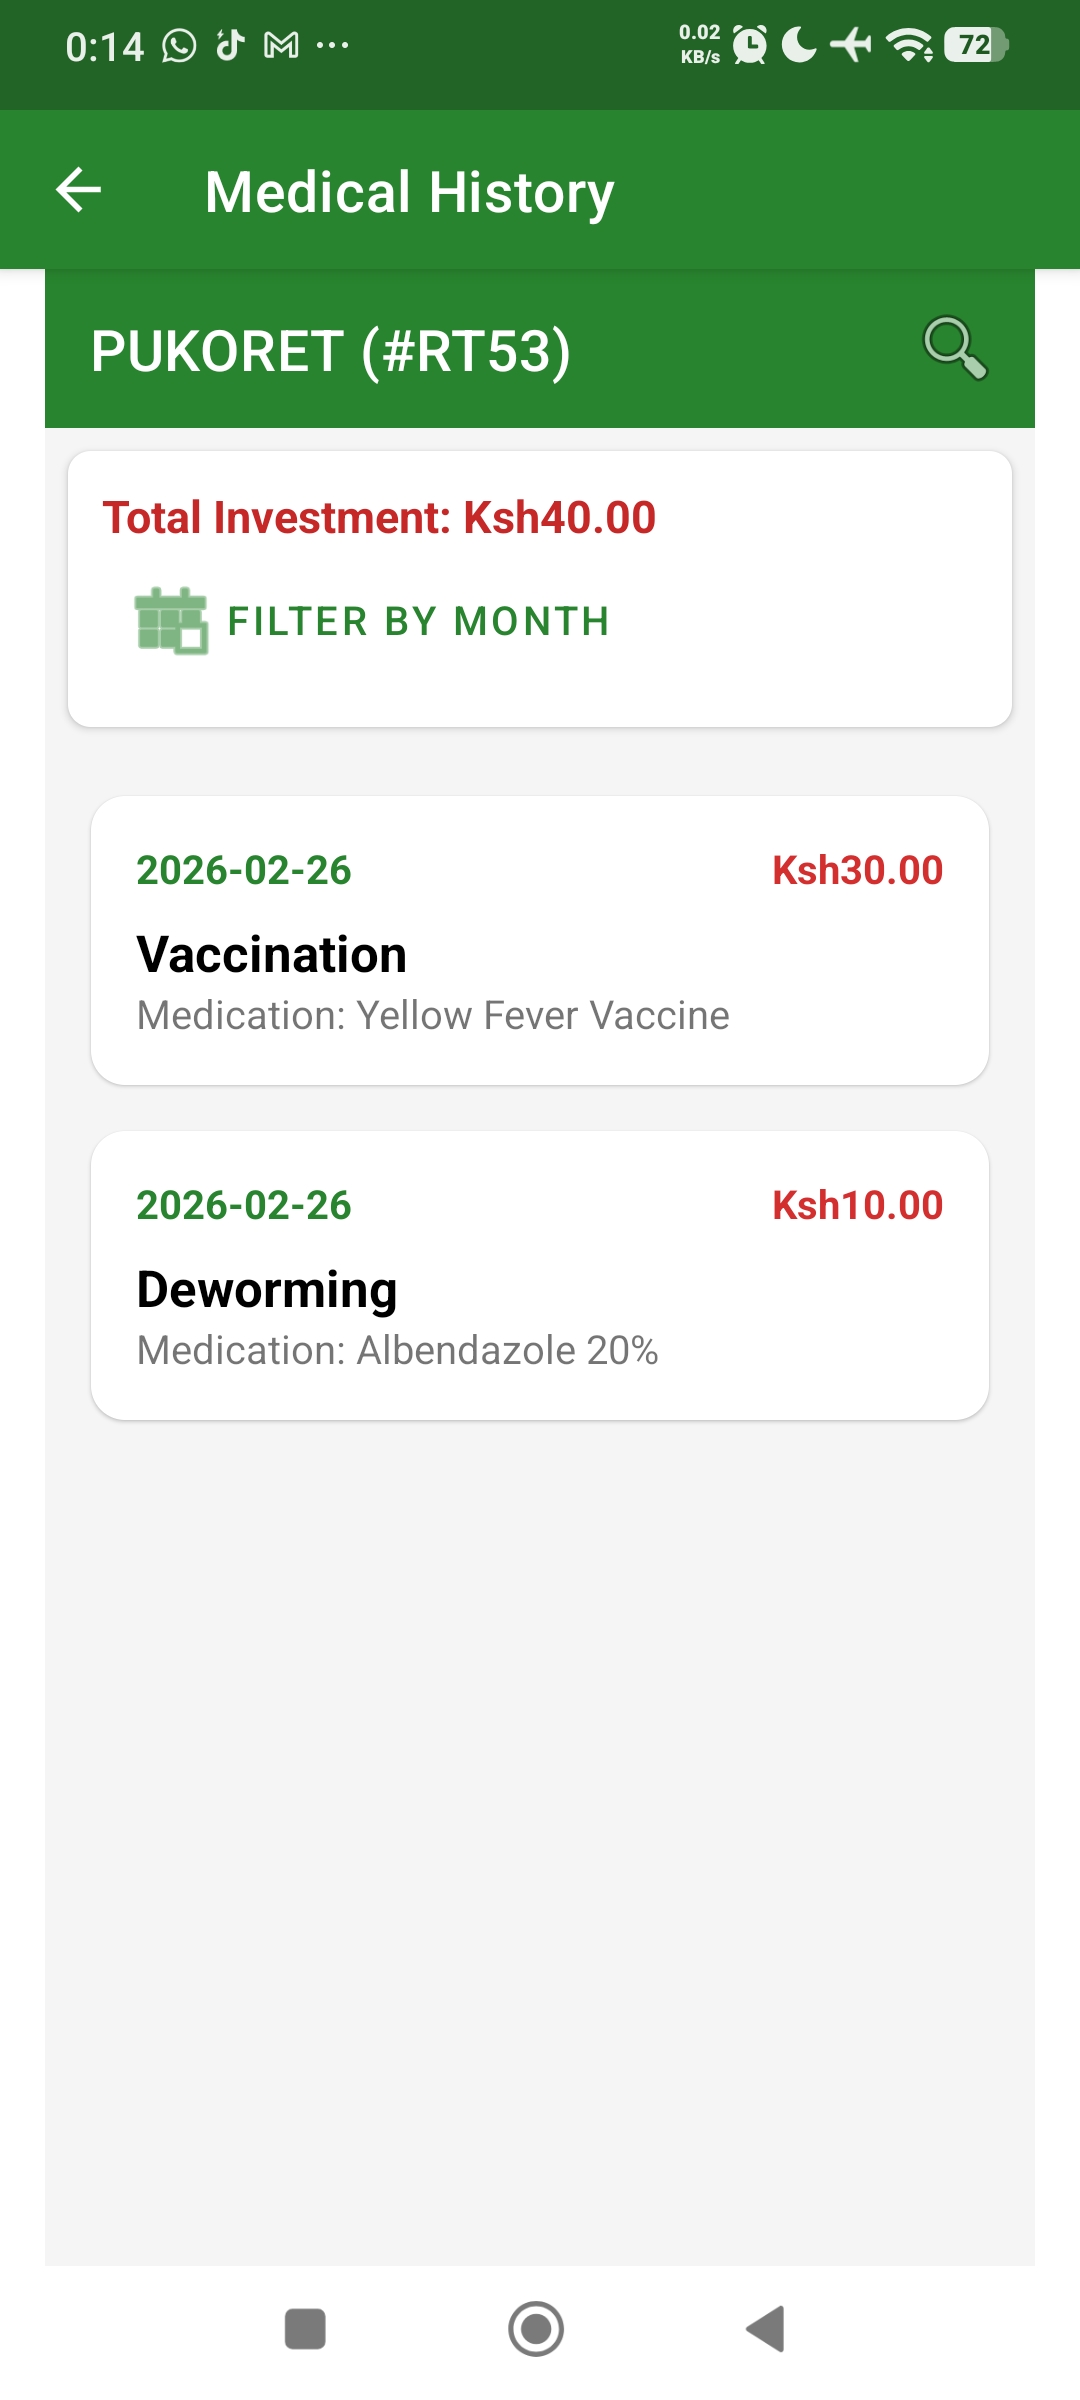Open search with magnifying glass icon
Screen dimensions: 1080x2400
coord(955,348)
